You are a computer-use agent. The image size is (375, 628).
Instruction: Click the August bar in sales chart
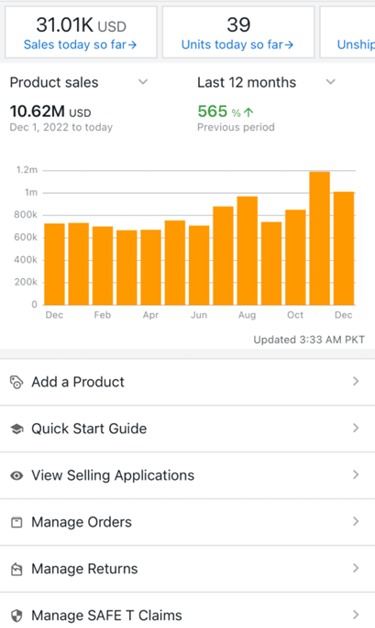(247, 251)
